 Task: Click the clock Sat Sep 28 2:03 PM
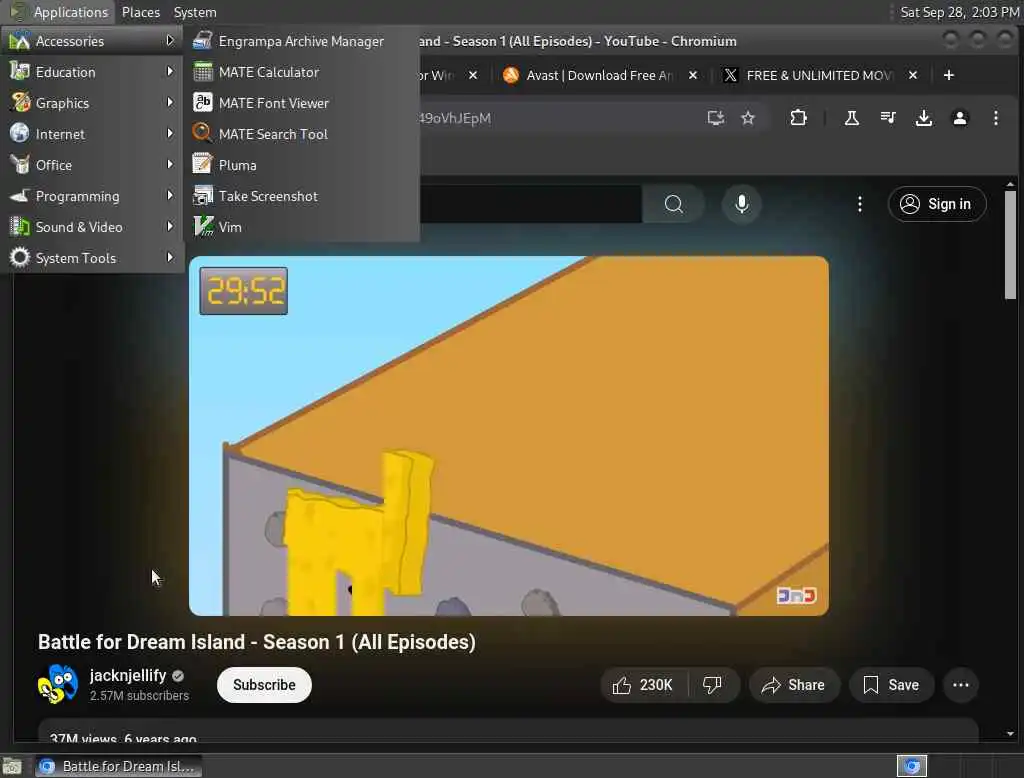pyautogui.click(x=959, y=12)
